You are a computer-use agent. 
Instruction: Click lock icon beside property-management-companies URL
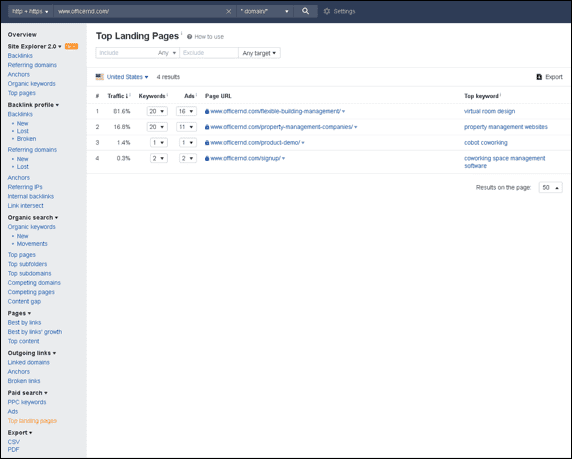(x=207, y=127)
